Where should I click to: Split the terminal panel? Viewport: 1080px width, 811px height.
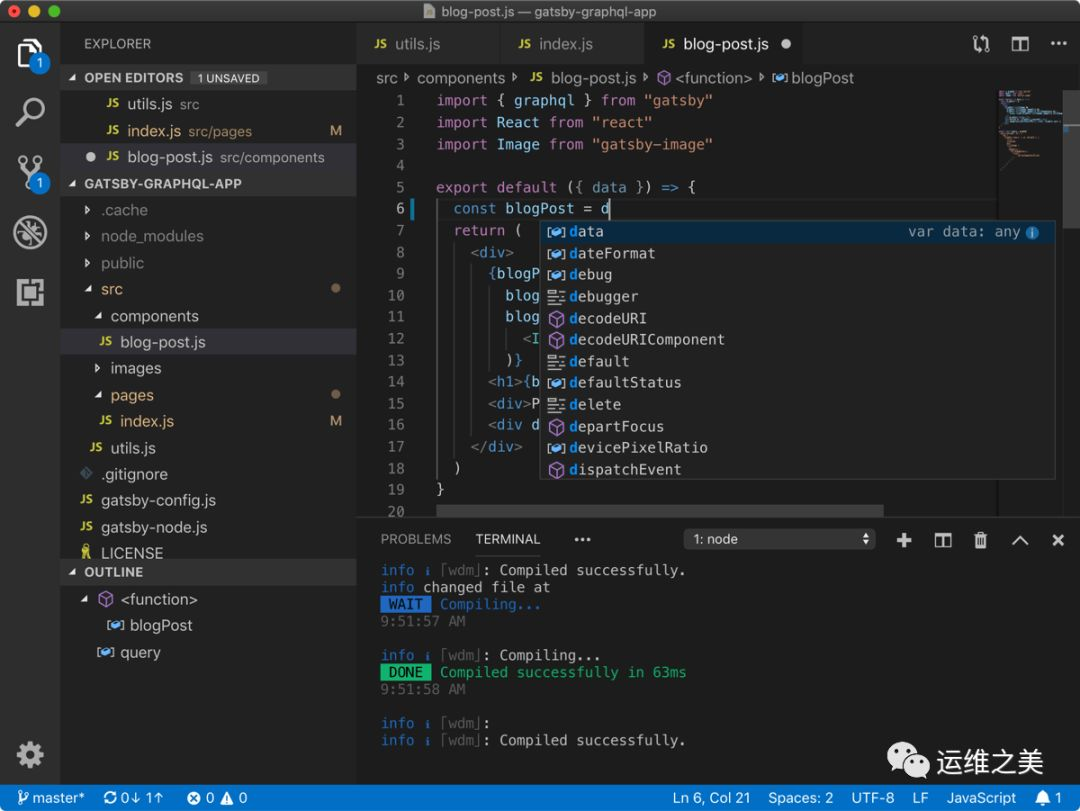click(x=942, y=540)
